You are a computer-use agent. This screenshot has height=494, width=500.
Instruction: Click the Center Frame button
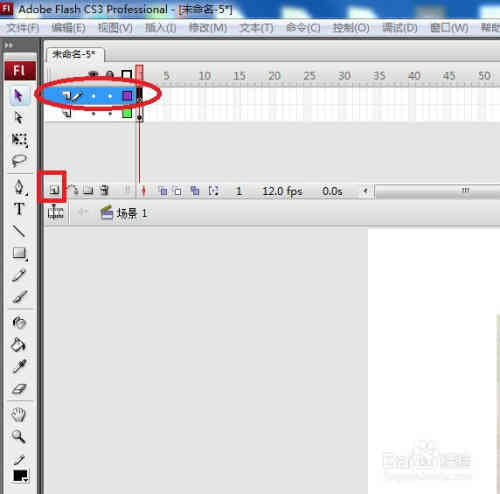click(144, 191)
